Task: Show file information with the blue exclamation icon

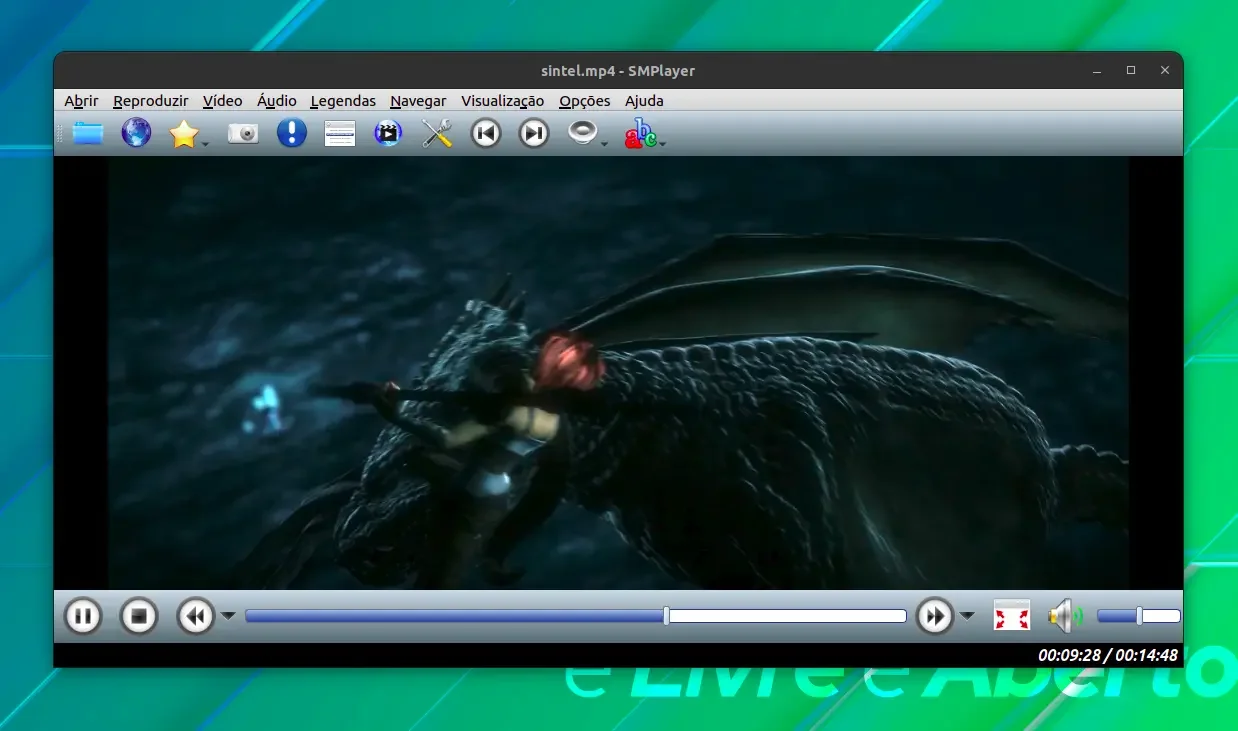Action: point(291,133)
